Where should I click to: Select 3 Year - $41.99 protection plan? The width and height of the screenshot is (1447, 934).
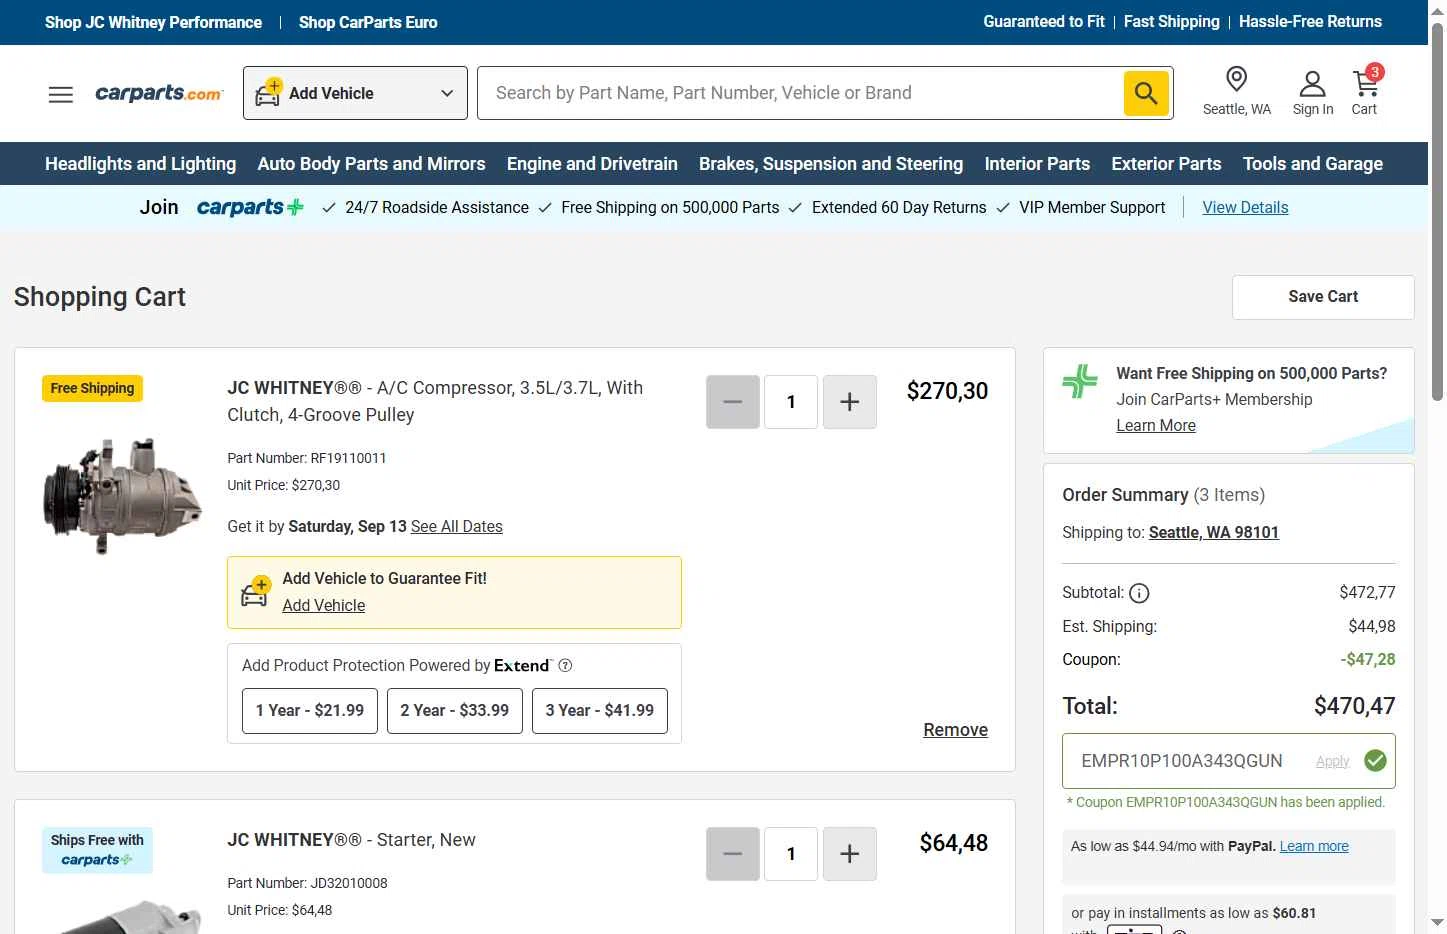click(600, 710)
